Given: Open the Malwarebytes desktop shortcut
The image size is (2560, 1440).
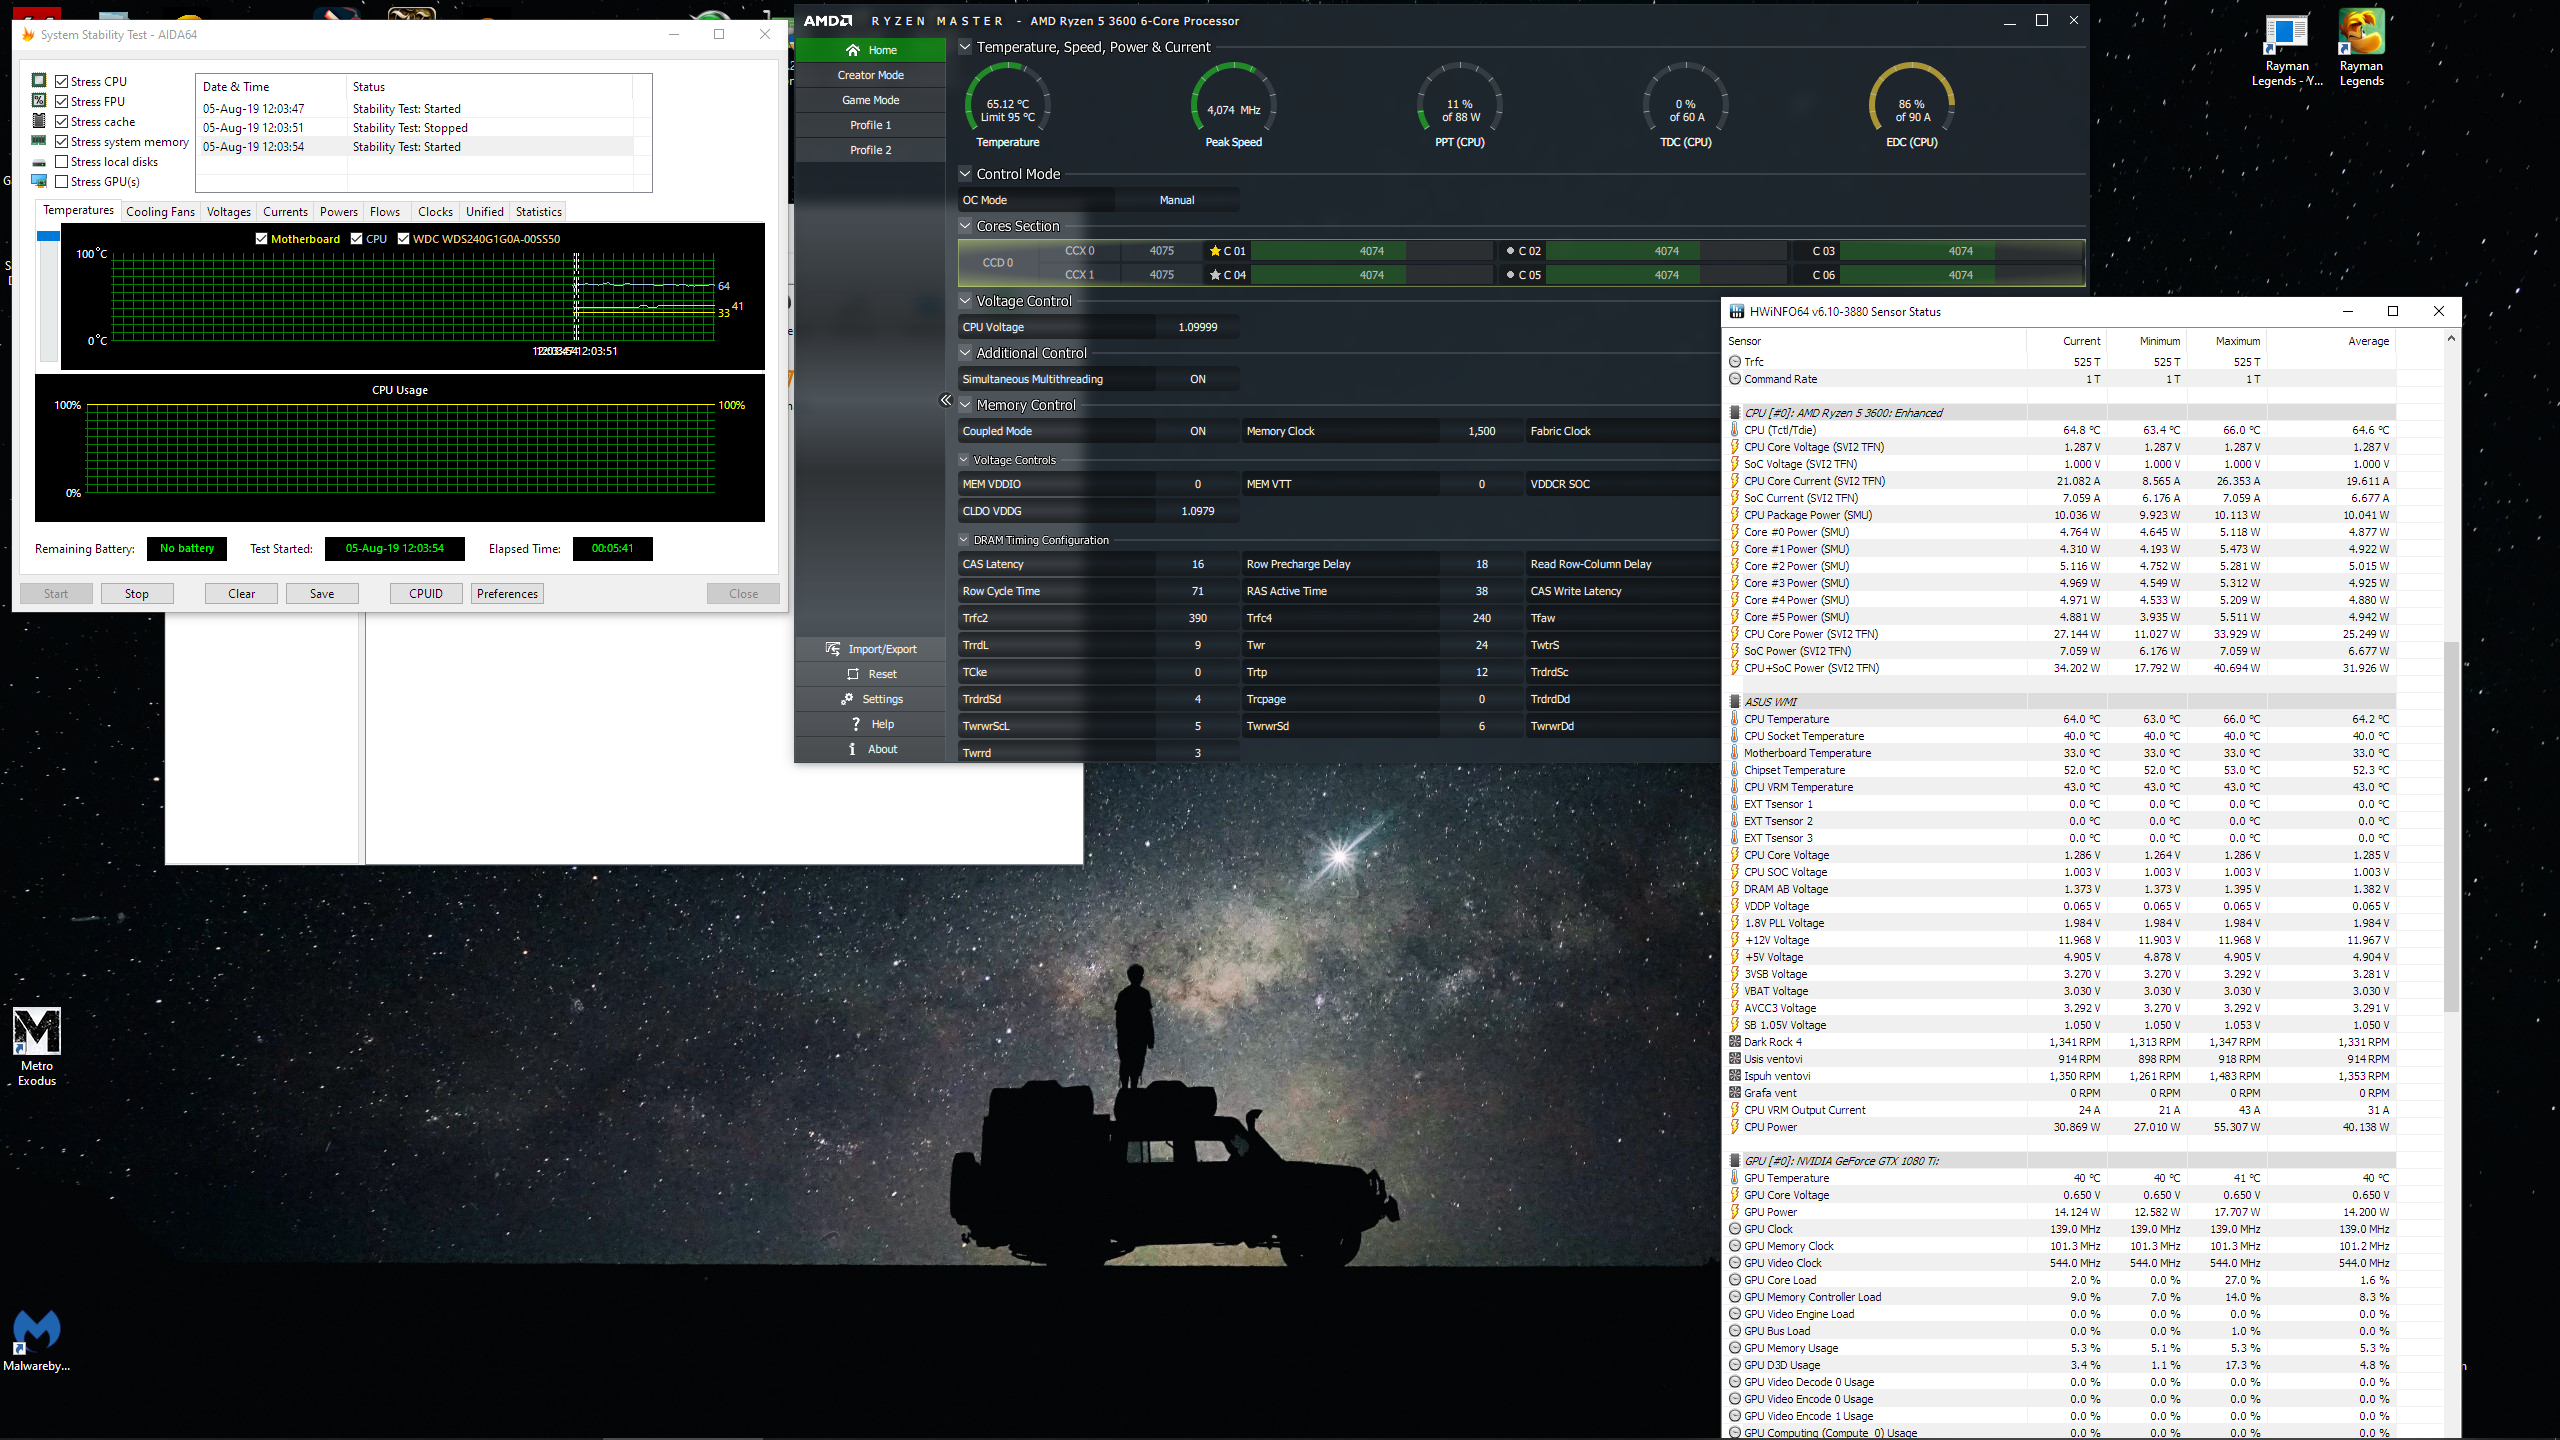Looking at the screenshot, I should (37, 1340).
